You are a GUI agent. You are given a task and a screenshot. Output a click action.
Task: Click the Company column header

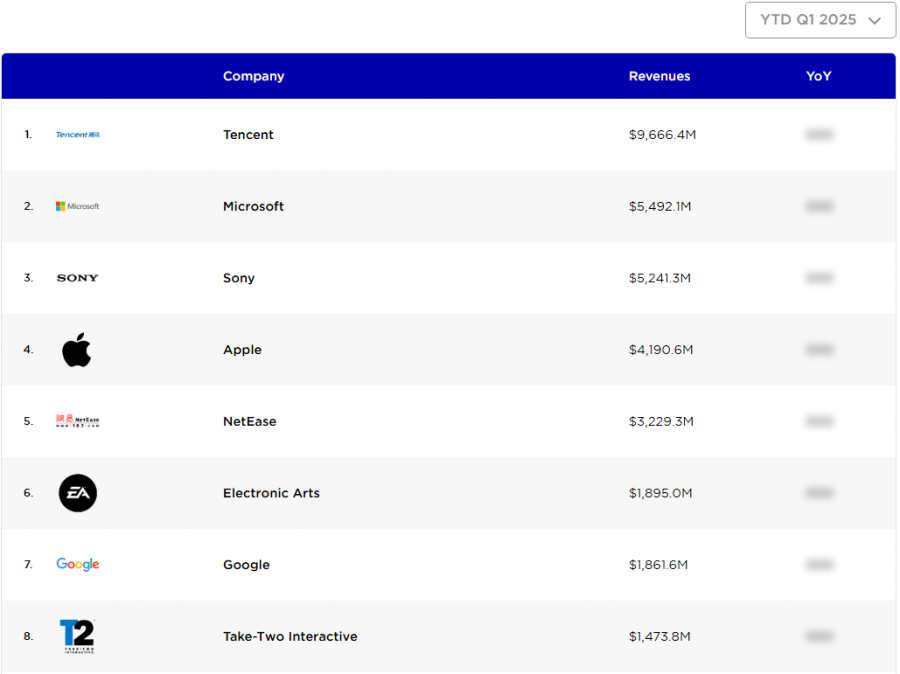coord(253,76)
